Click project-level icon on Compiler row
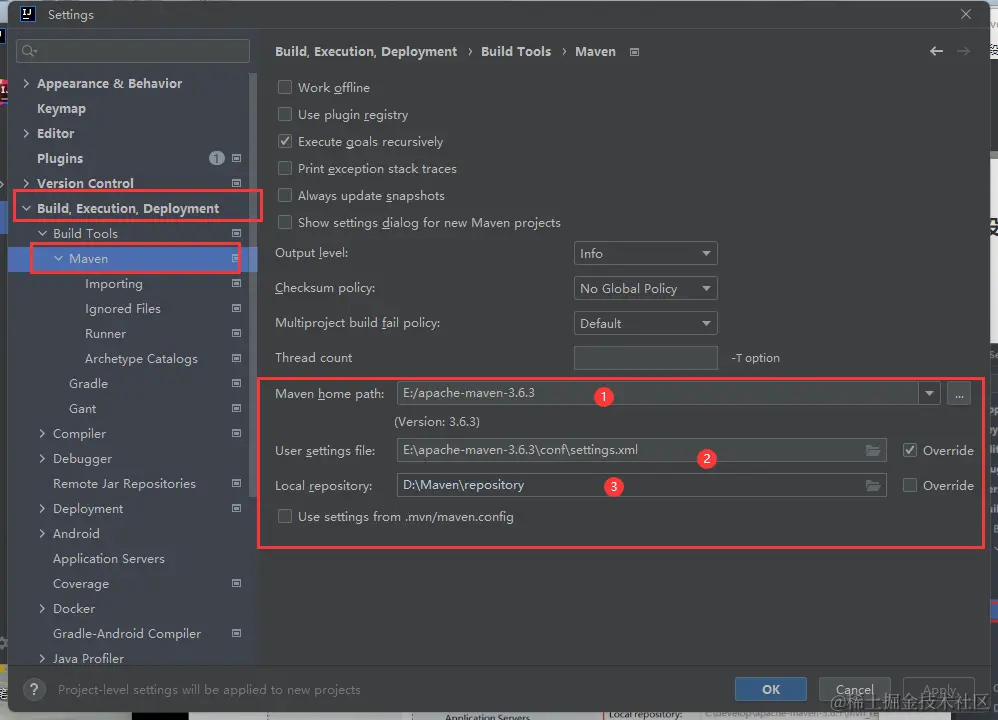Screen dimensions: 998x720 pos(236,433)
